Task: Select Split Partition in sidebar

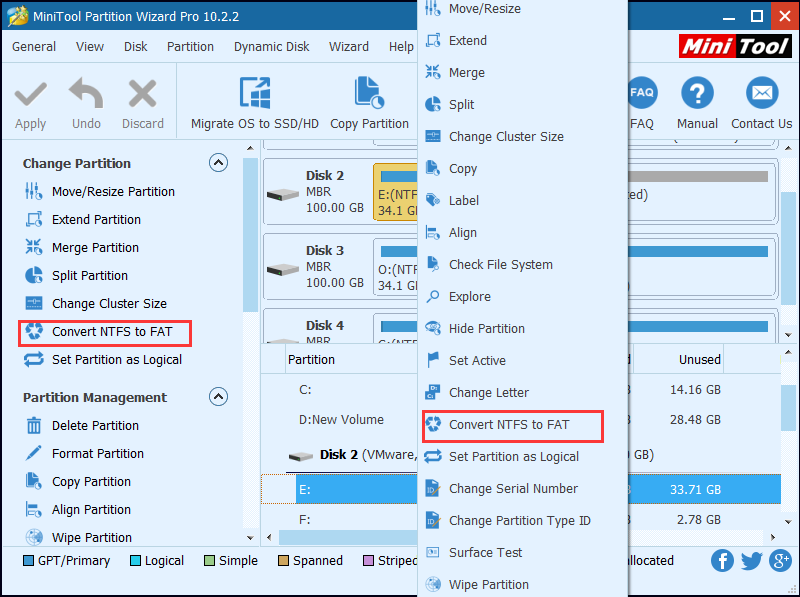Action: click(x=77, y=276)
